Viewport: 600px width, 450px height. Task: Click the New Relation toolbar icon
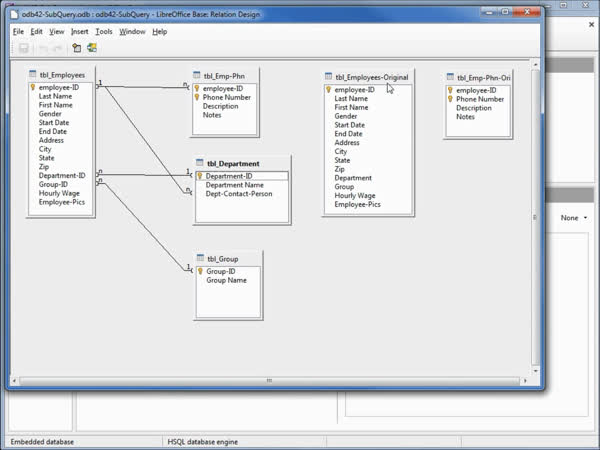click(92, 48)
